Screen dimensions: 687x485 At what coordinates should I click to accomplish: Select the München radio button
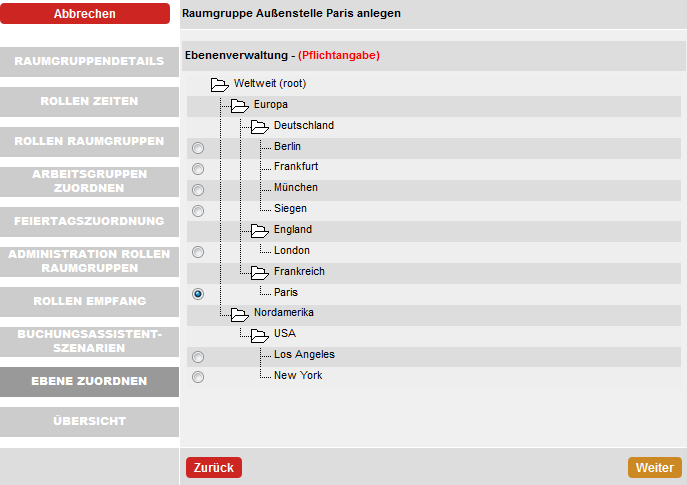(198, 190)
